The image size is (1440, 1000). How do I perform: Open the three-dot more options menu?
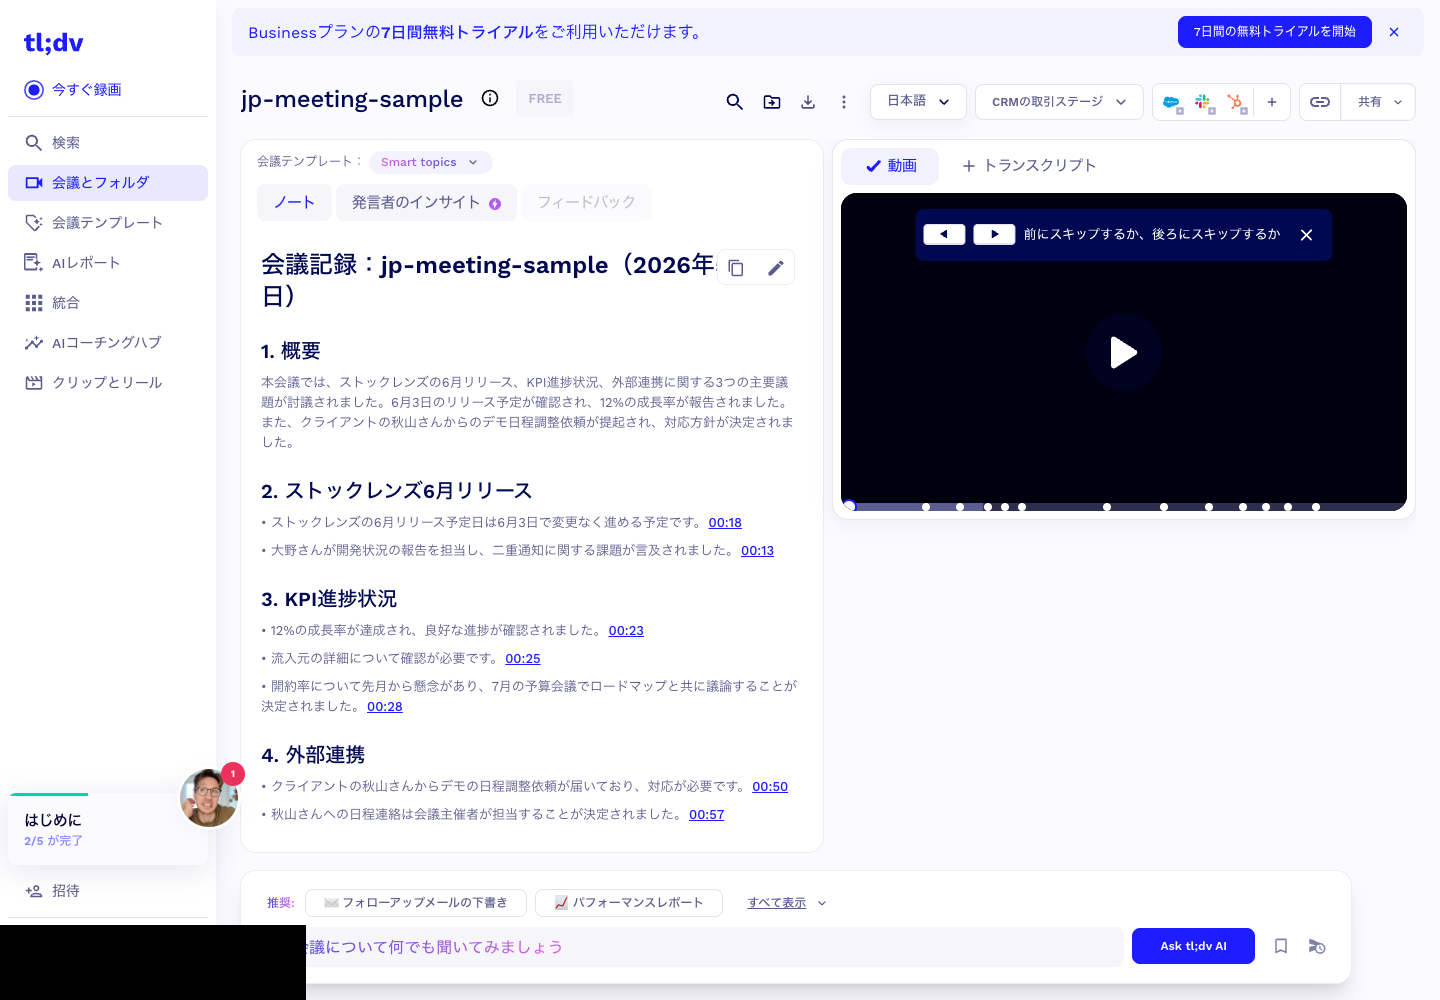(x=844, y=102)
